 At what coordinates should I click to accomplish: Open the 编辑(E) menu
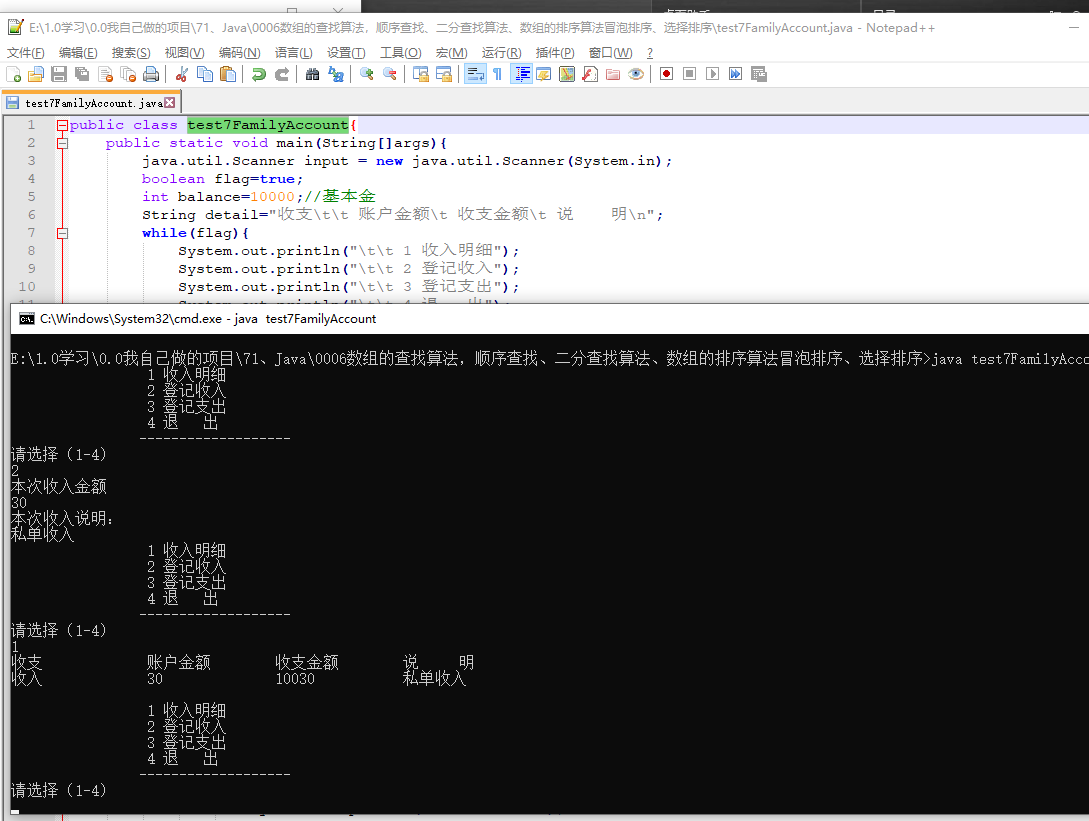pos(78,53)
